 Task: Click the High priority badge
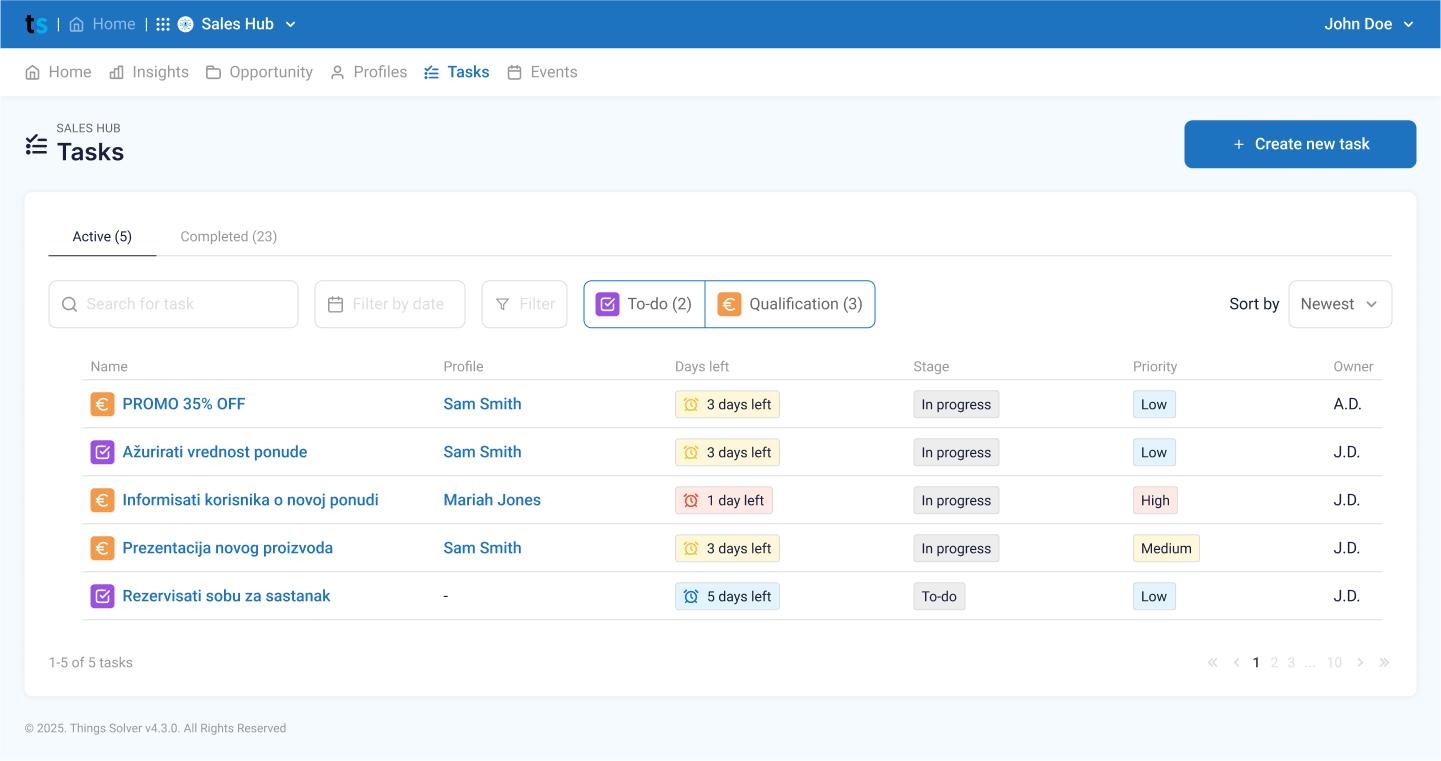pyautogui.click(x=1155, y=500)
